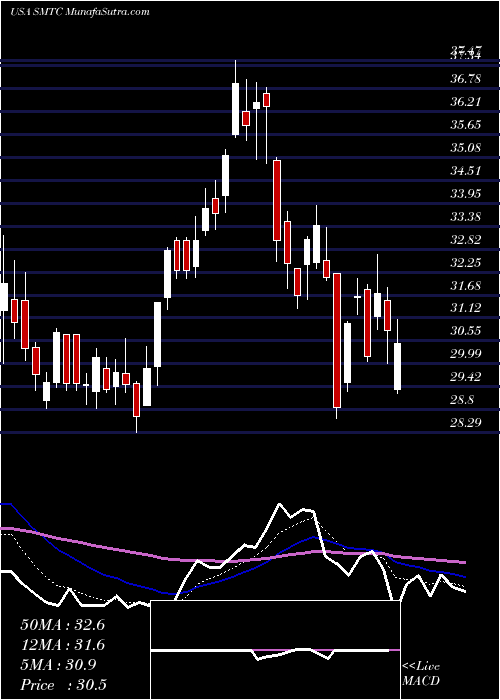The width and height of the screenshot is (500, 700).
Task: Click the 29.42 price axis label
Action: point(466,376)
